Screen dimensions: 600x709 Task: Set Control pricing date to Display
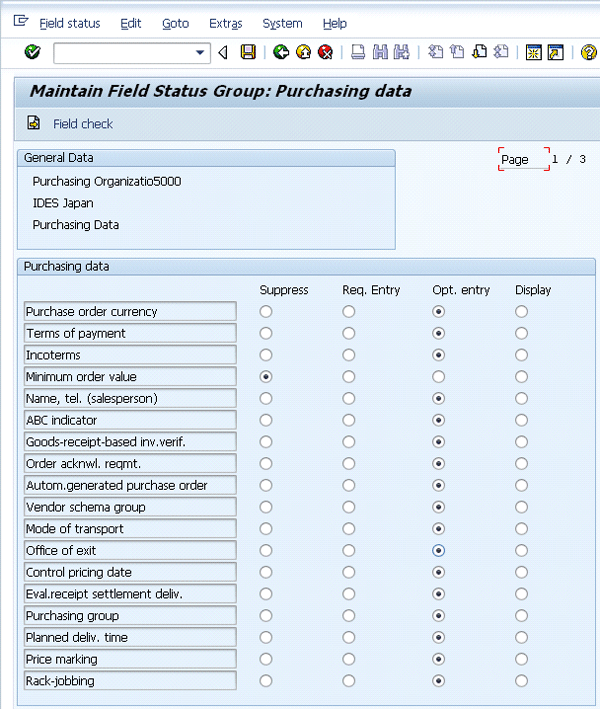[521, 572]
